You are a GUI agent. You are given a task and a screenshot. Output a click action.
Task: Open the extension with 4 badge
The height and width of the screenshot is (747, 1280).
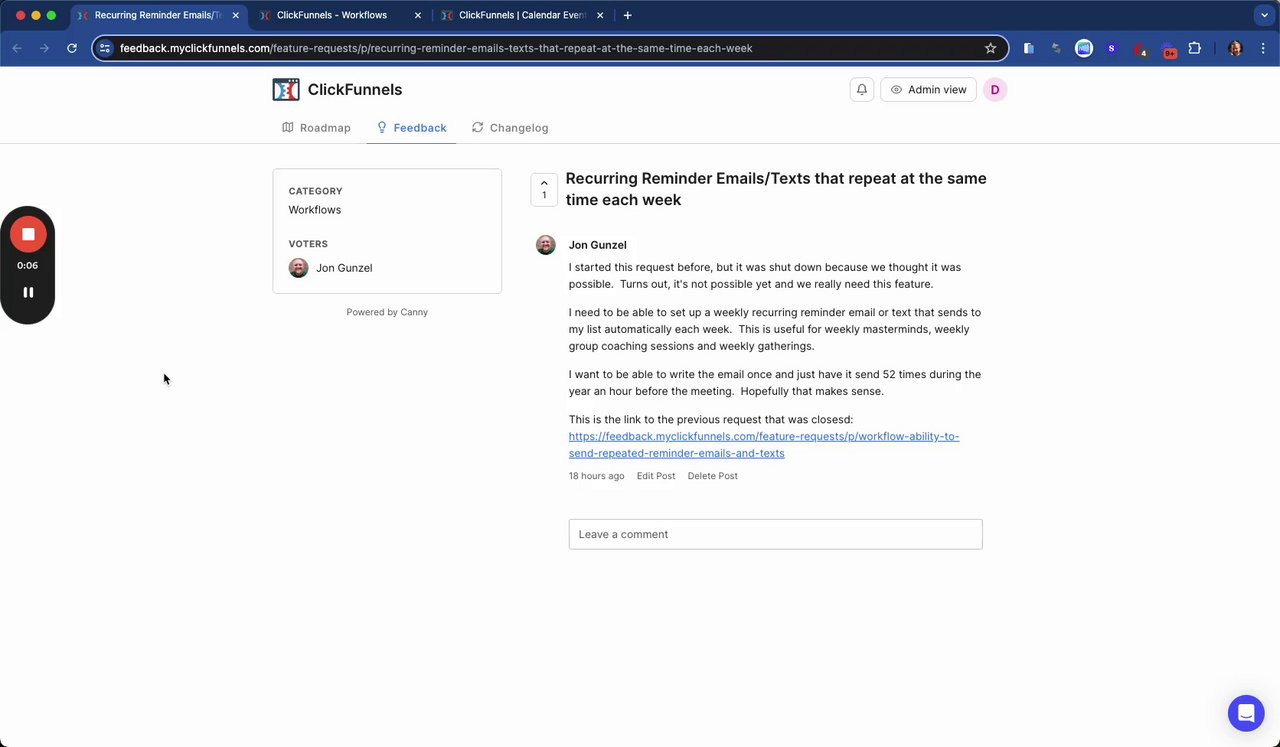coord(1140,49)
